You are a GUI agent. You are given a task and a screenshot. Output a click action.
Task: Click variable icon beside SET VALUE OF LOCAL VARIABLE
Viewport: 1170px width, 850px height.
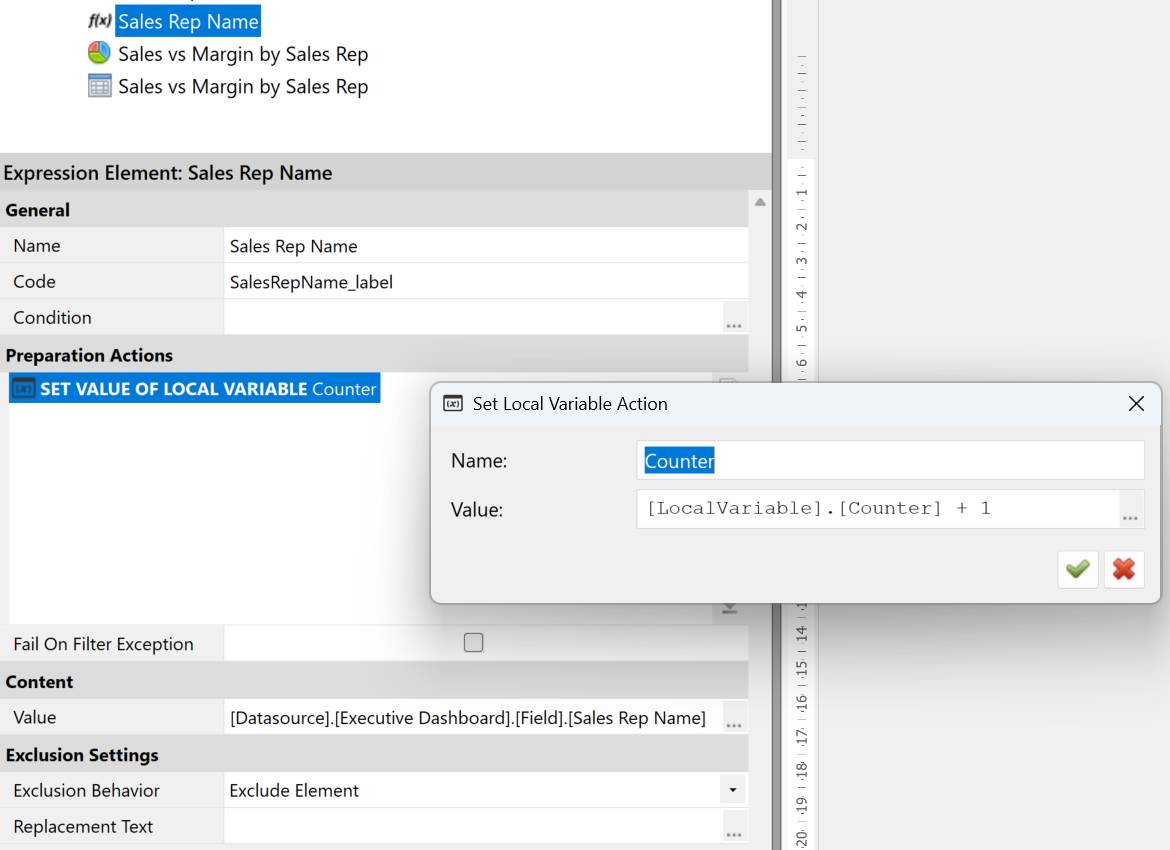(23, 389)
